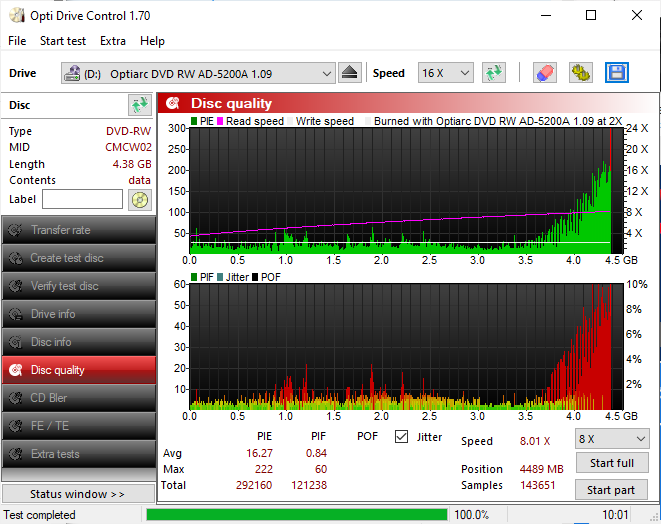This screenshot has width=661, height=524.
Task: Click the Samples value 143651
Action: pos(537,485)
